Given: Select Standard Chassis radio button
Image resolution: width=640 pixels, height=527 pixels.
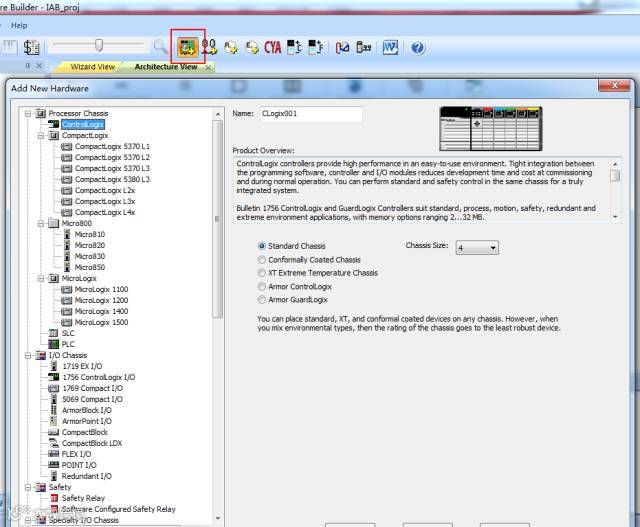Looking at the screenshot, I should [x=262, y=246].
